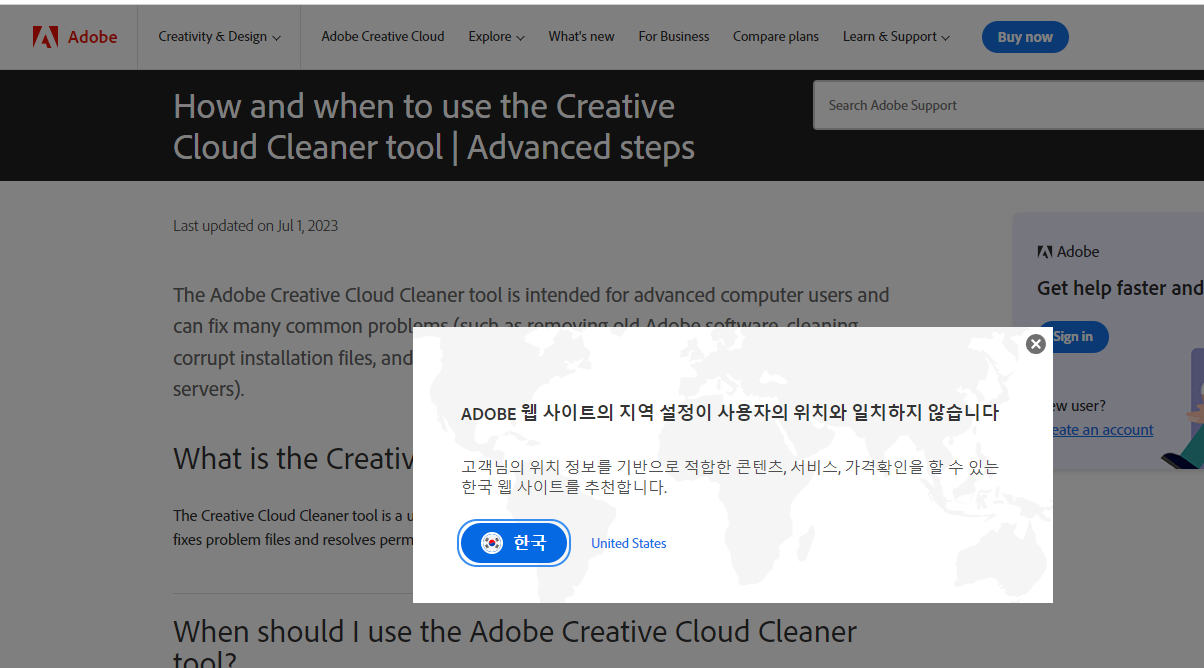Click the Adobe logo in the header
This screenshot has width=1204, height=668.
click(x=75, y=37)
